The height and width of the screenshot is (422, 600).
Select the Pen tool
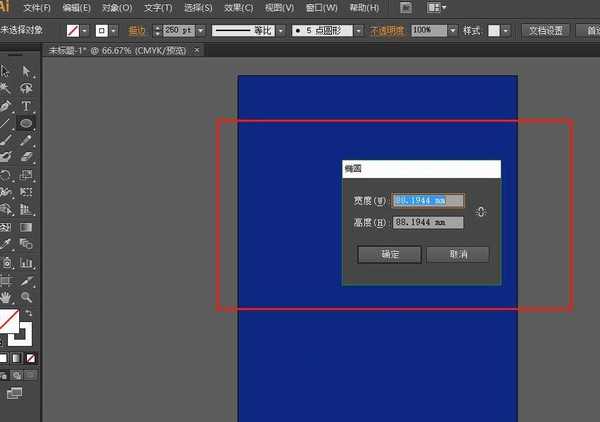coord(5,106)
